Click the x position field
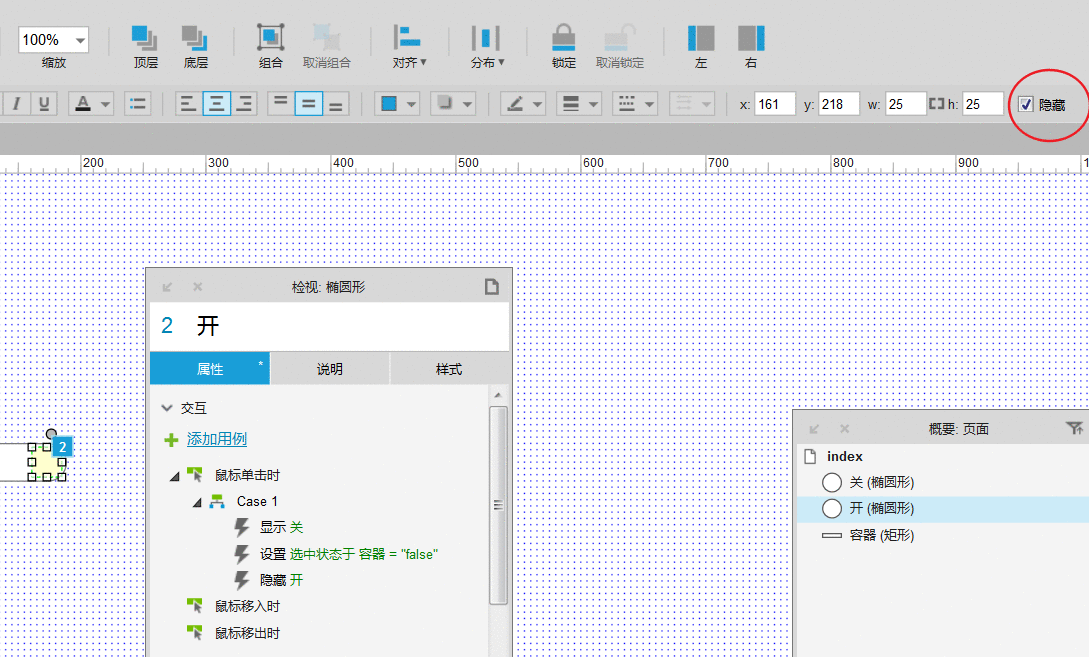 tap(774, 104)
